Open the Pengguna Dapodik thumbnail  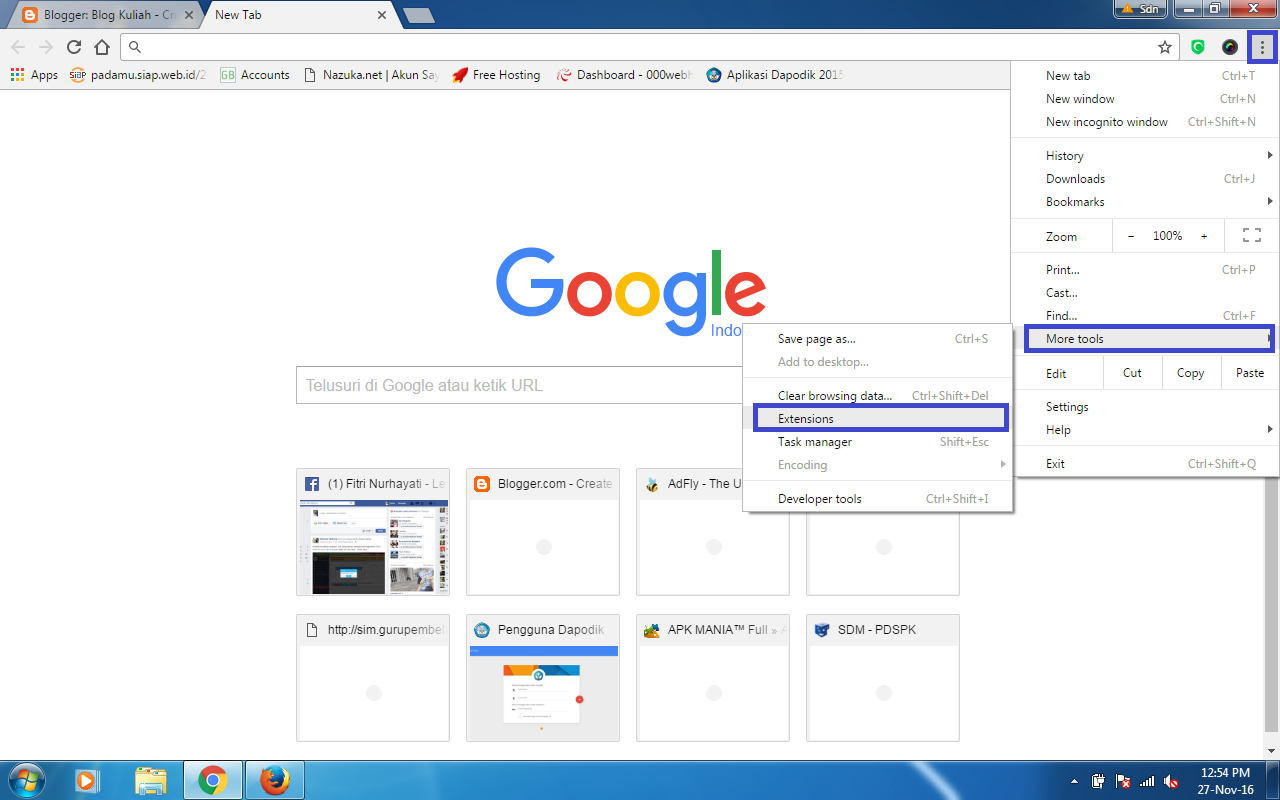543,678
